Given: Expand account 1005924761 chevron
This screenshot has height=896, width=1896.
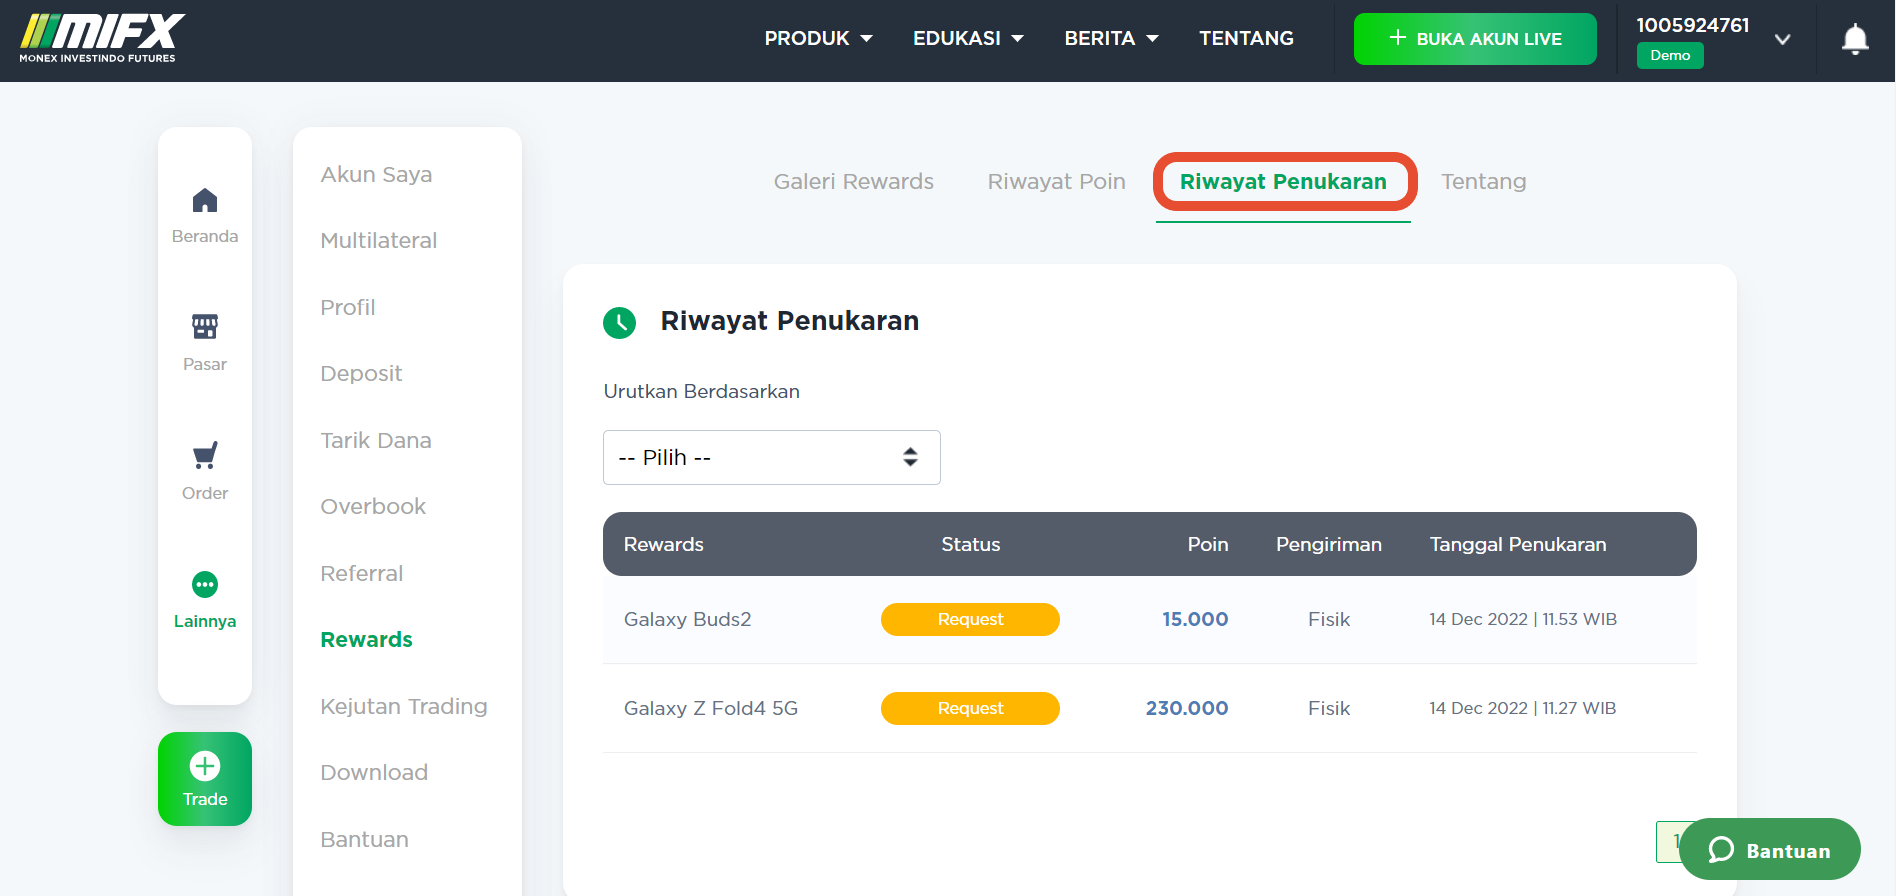Looking at the screenshot, I should click(x=1782, y=40).
